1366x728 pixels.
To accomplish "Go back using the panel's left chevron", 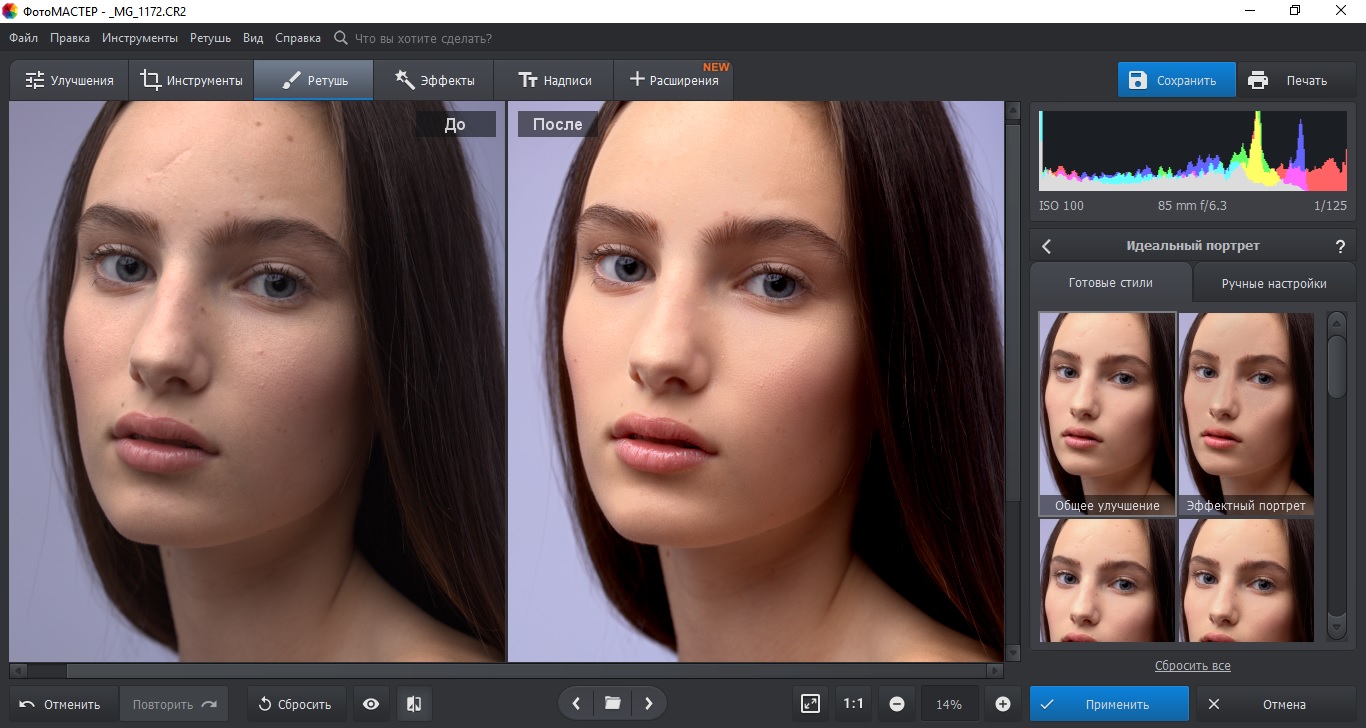I will click(1046, 246).
